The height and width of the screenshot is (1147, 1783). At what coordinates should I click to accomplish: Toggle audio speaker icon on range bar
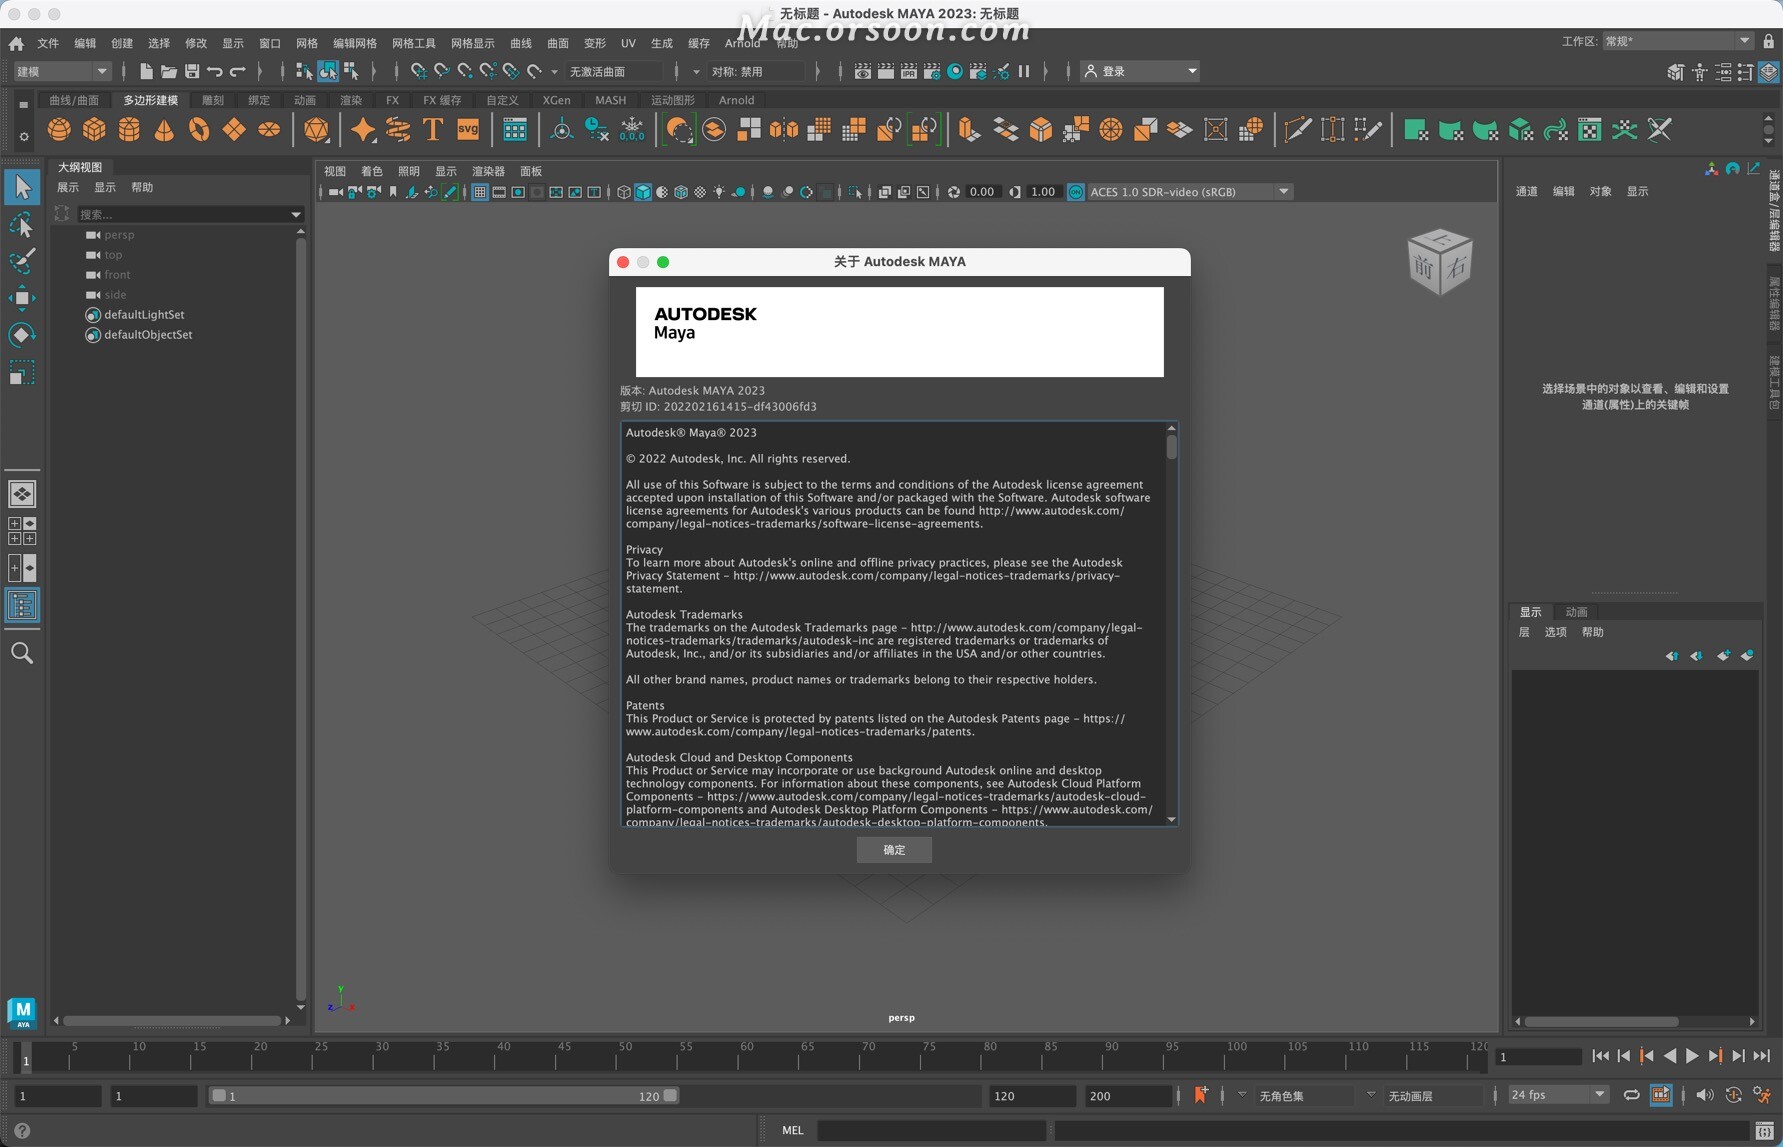pos(1705,1096)
